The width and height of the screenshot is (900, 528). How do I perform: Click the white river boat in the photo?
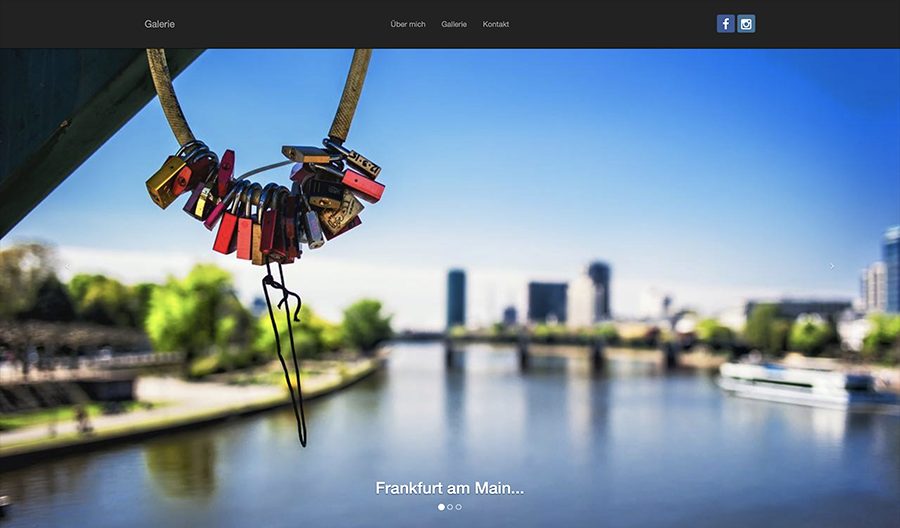[x=790, y=382]
